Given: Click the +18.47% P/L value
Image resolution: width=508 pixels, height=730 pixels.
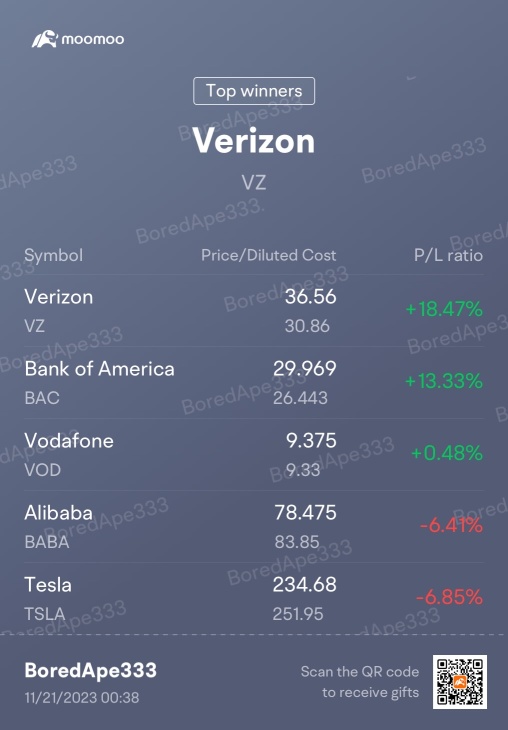Looking at the screenshot, I should (444, 309).
